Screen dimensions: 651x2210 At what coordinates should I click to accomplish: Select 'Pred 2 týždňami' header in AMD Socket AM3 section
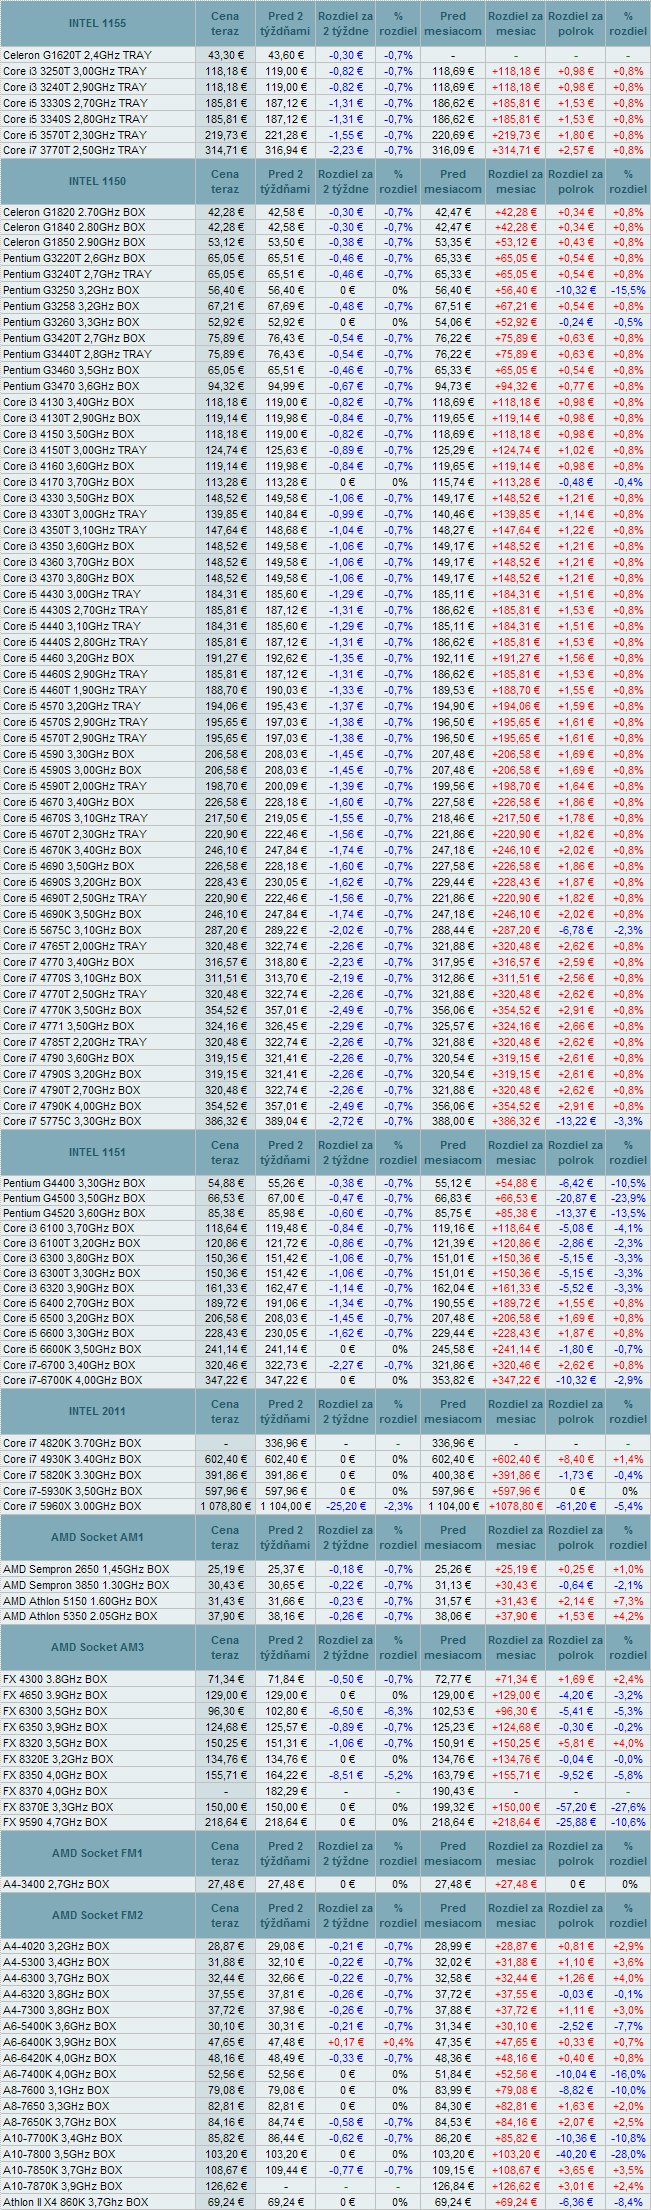(x=285, y=1647)
